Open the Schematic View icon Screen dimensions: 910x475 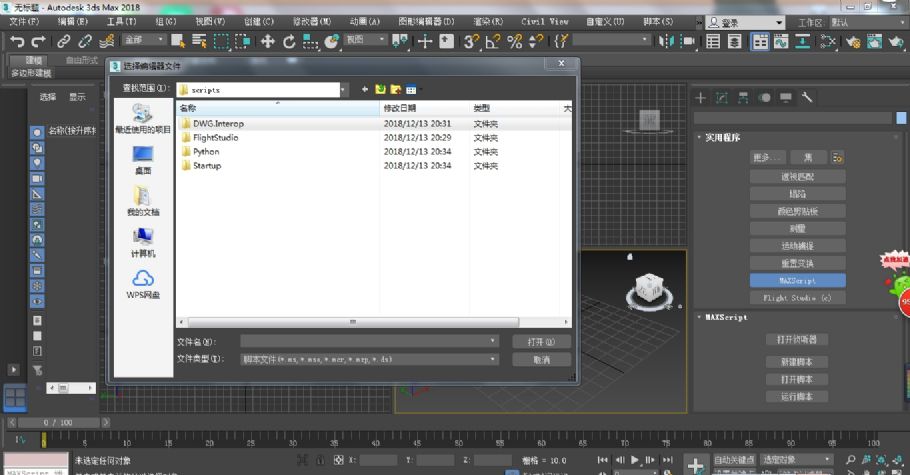point(803,41)
